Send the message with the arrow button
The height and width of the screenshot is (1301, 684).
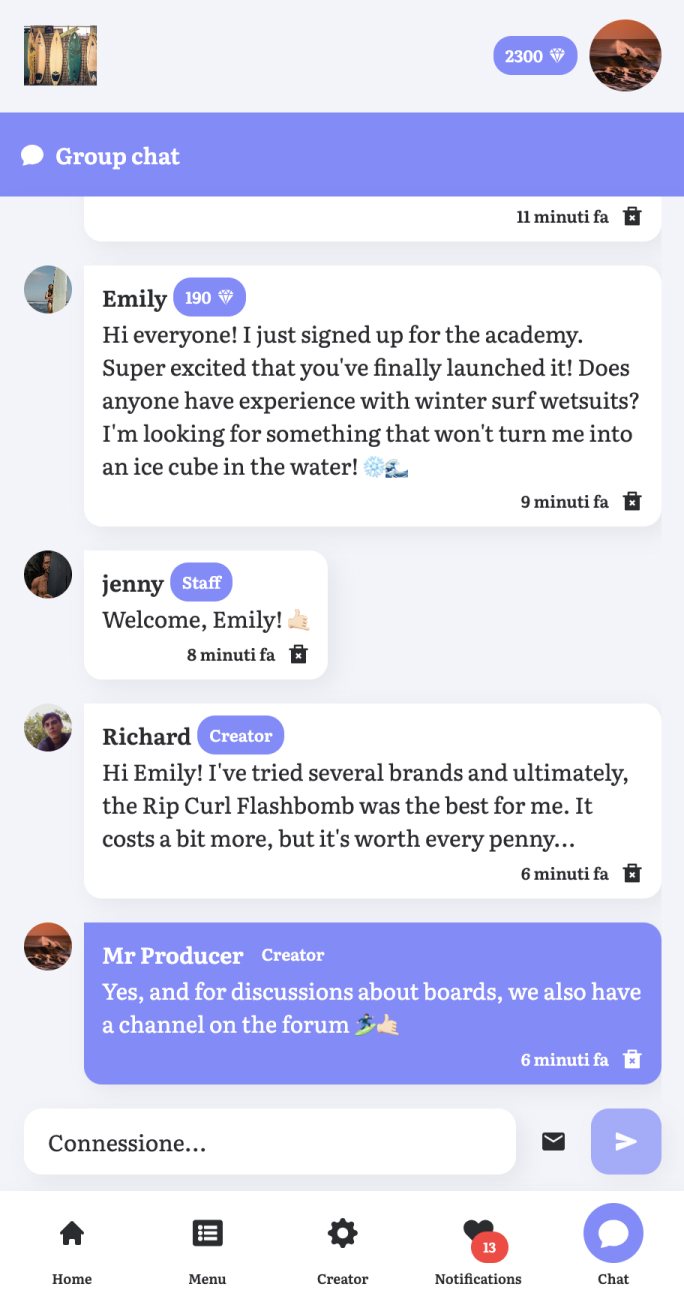click(626, 1141)
